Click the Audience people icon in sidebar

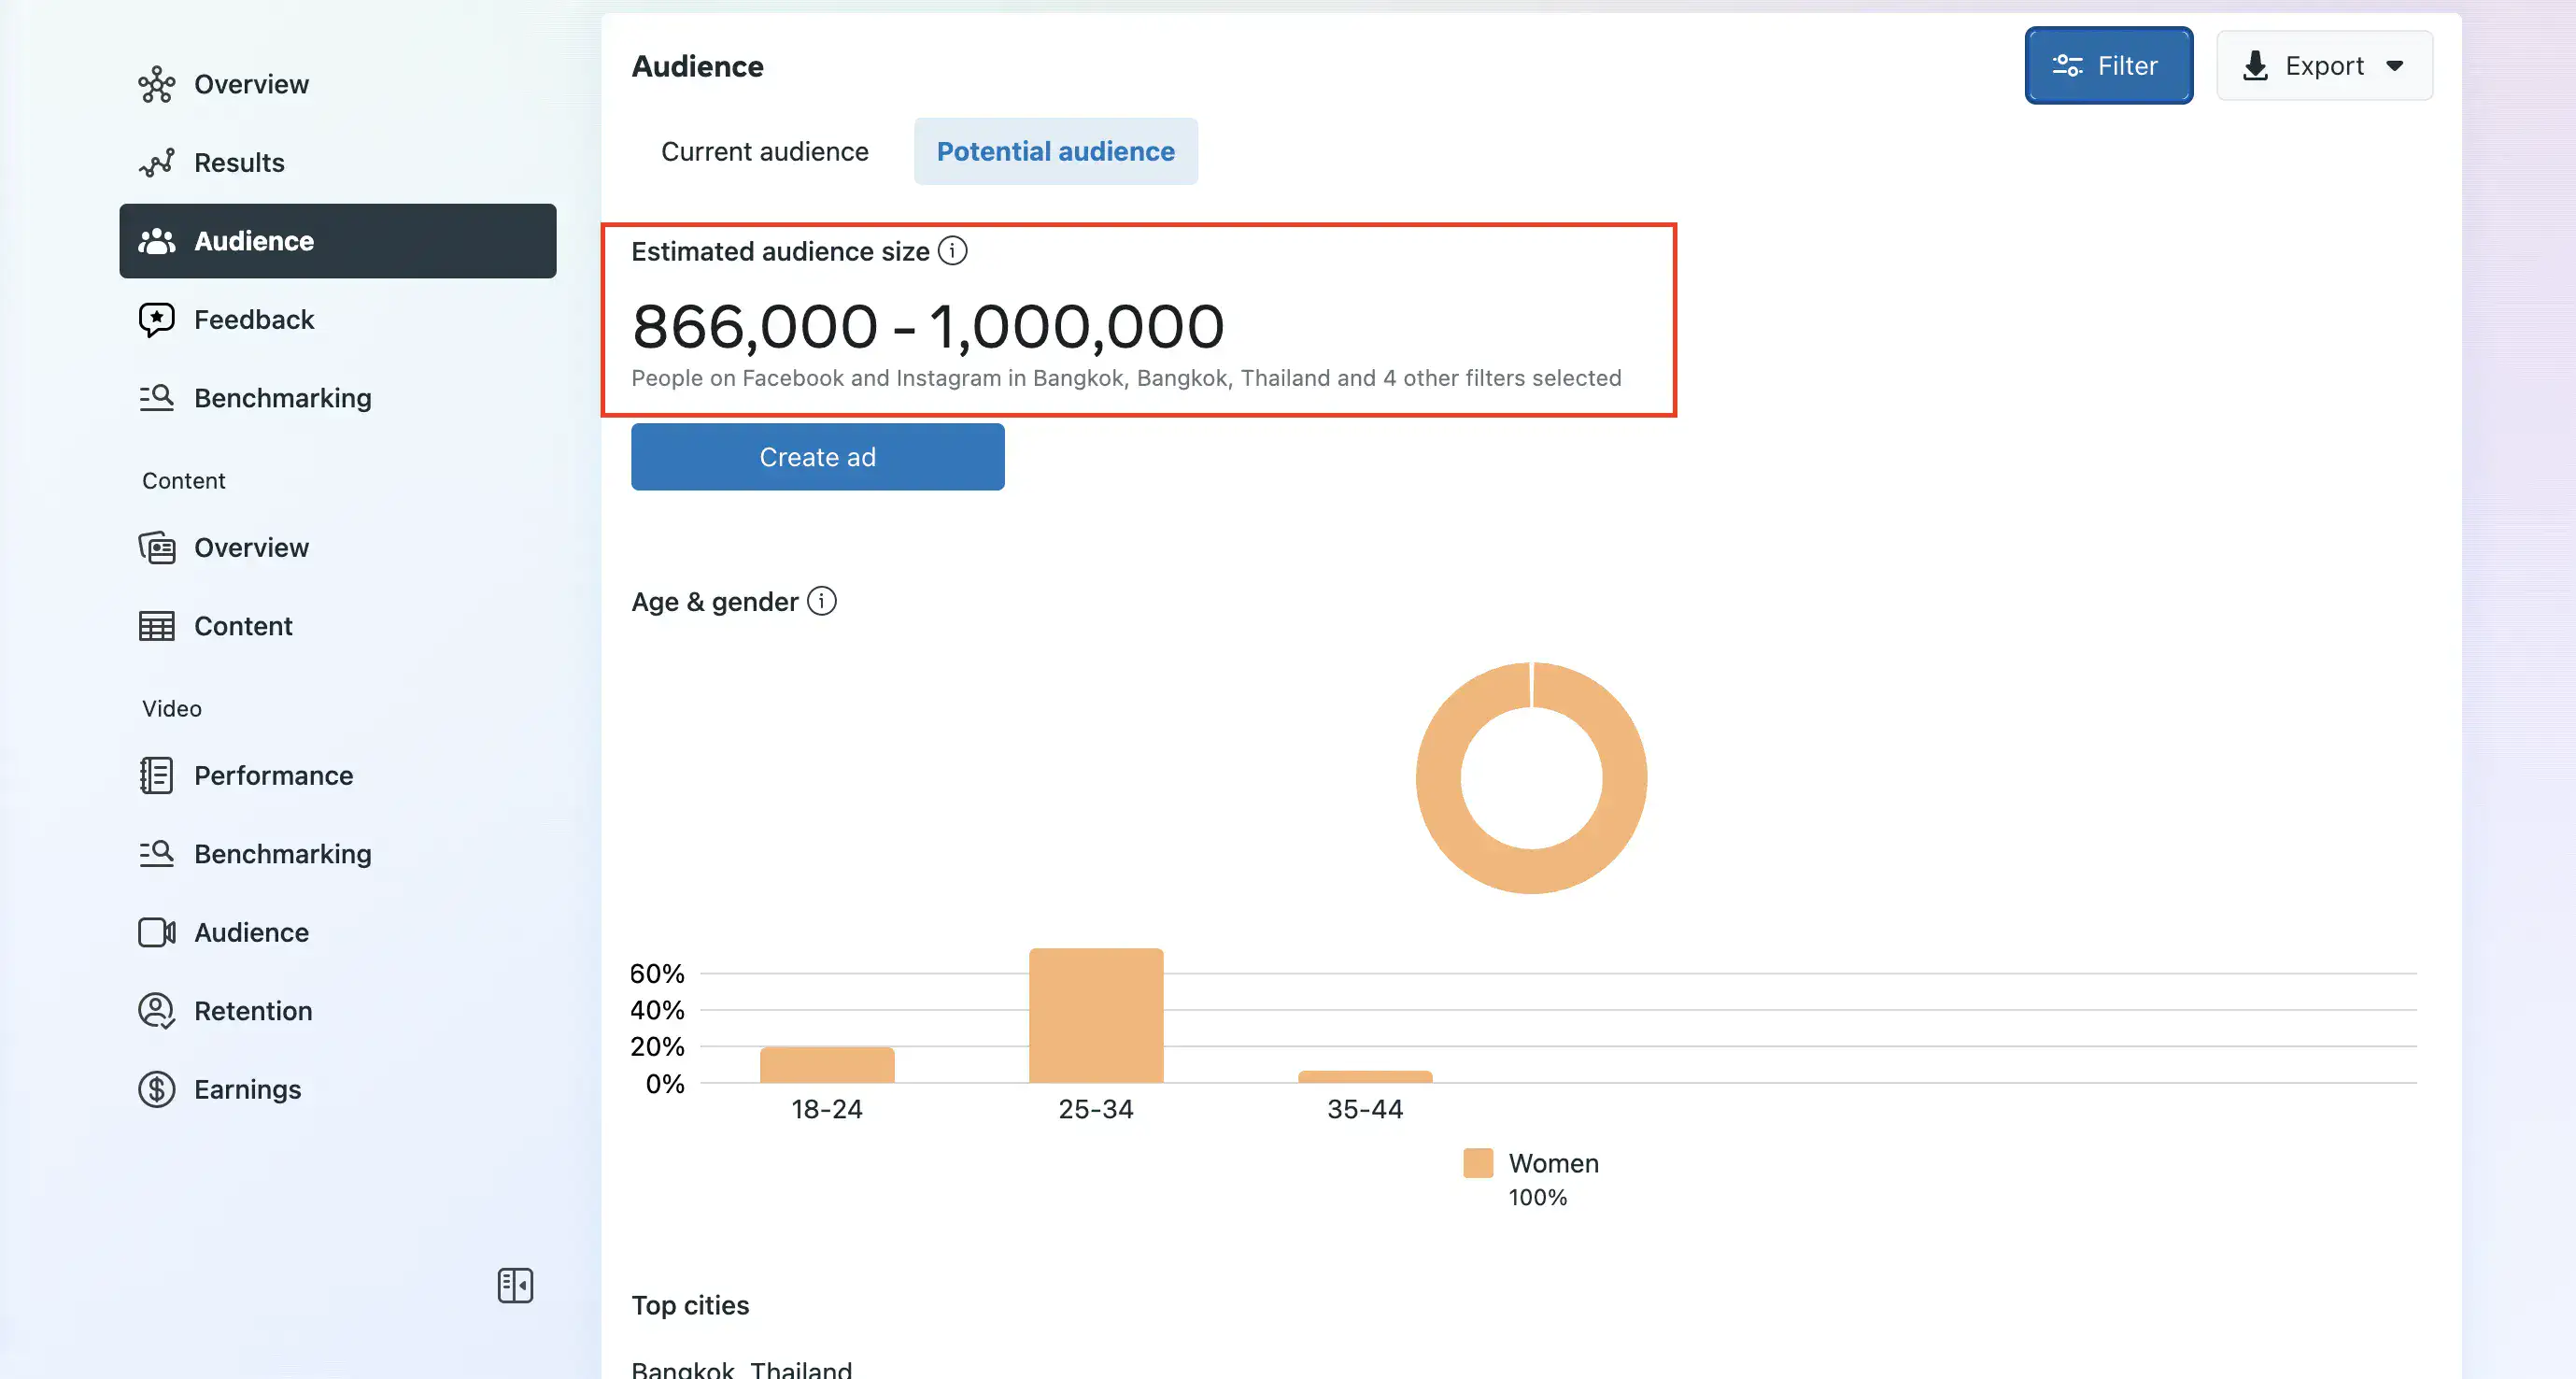tap(157, 241)
